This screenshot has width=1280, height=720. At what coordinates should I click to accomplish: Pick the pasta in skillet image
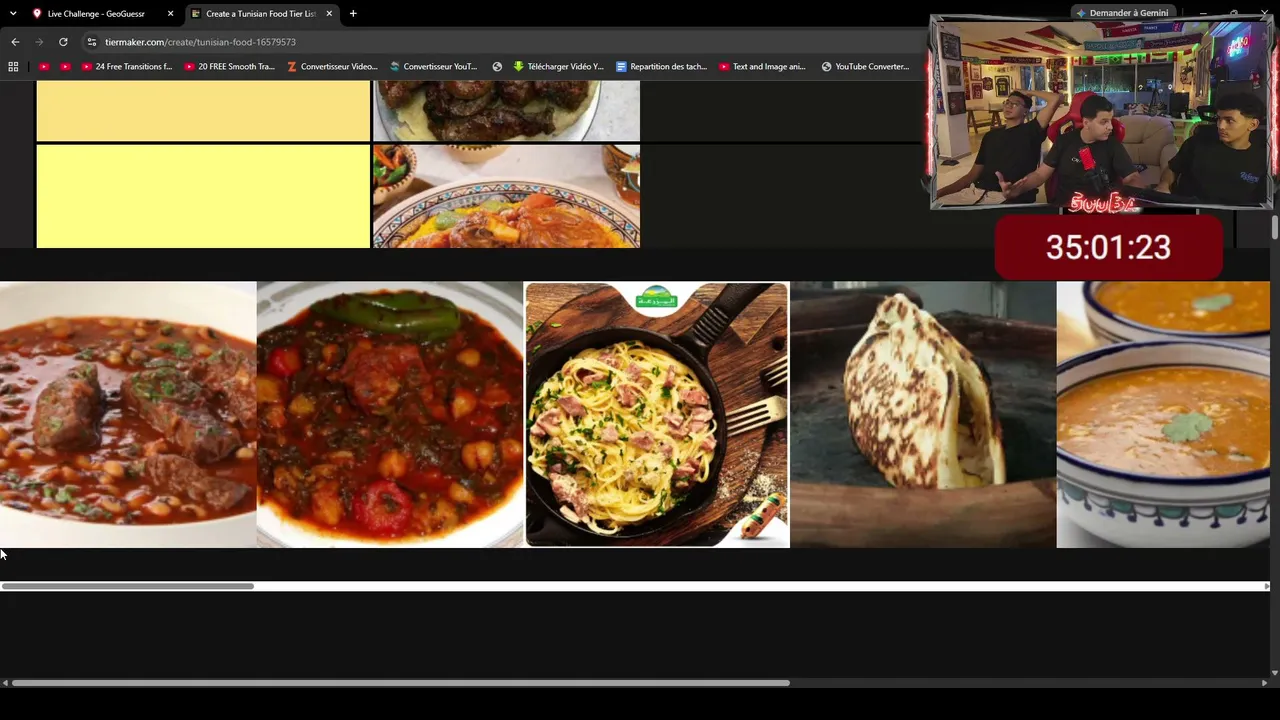coord(657,414)
